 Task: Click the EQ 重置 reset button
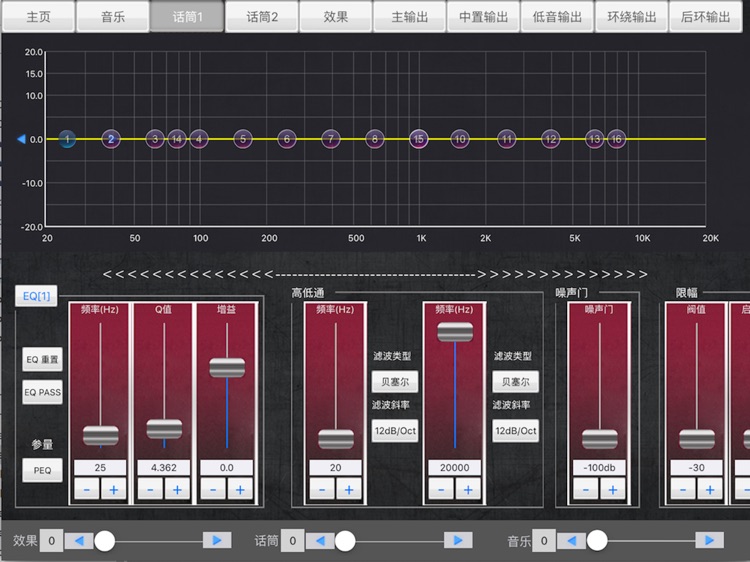pos(43,359)
